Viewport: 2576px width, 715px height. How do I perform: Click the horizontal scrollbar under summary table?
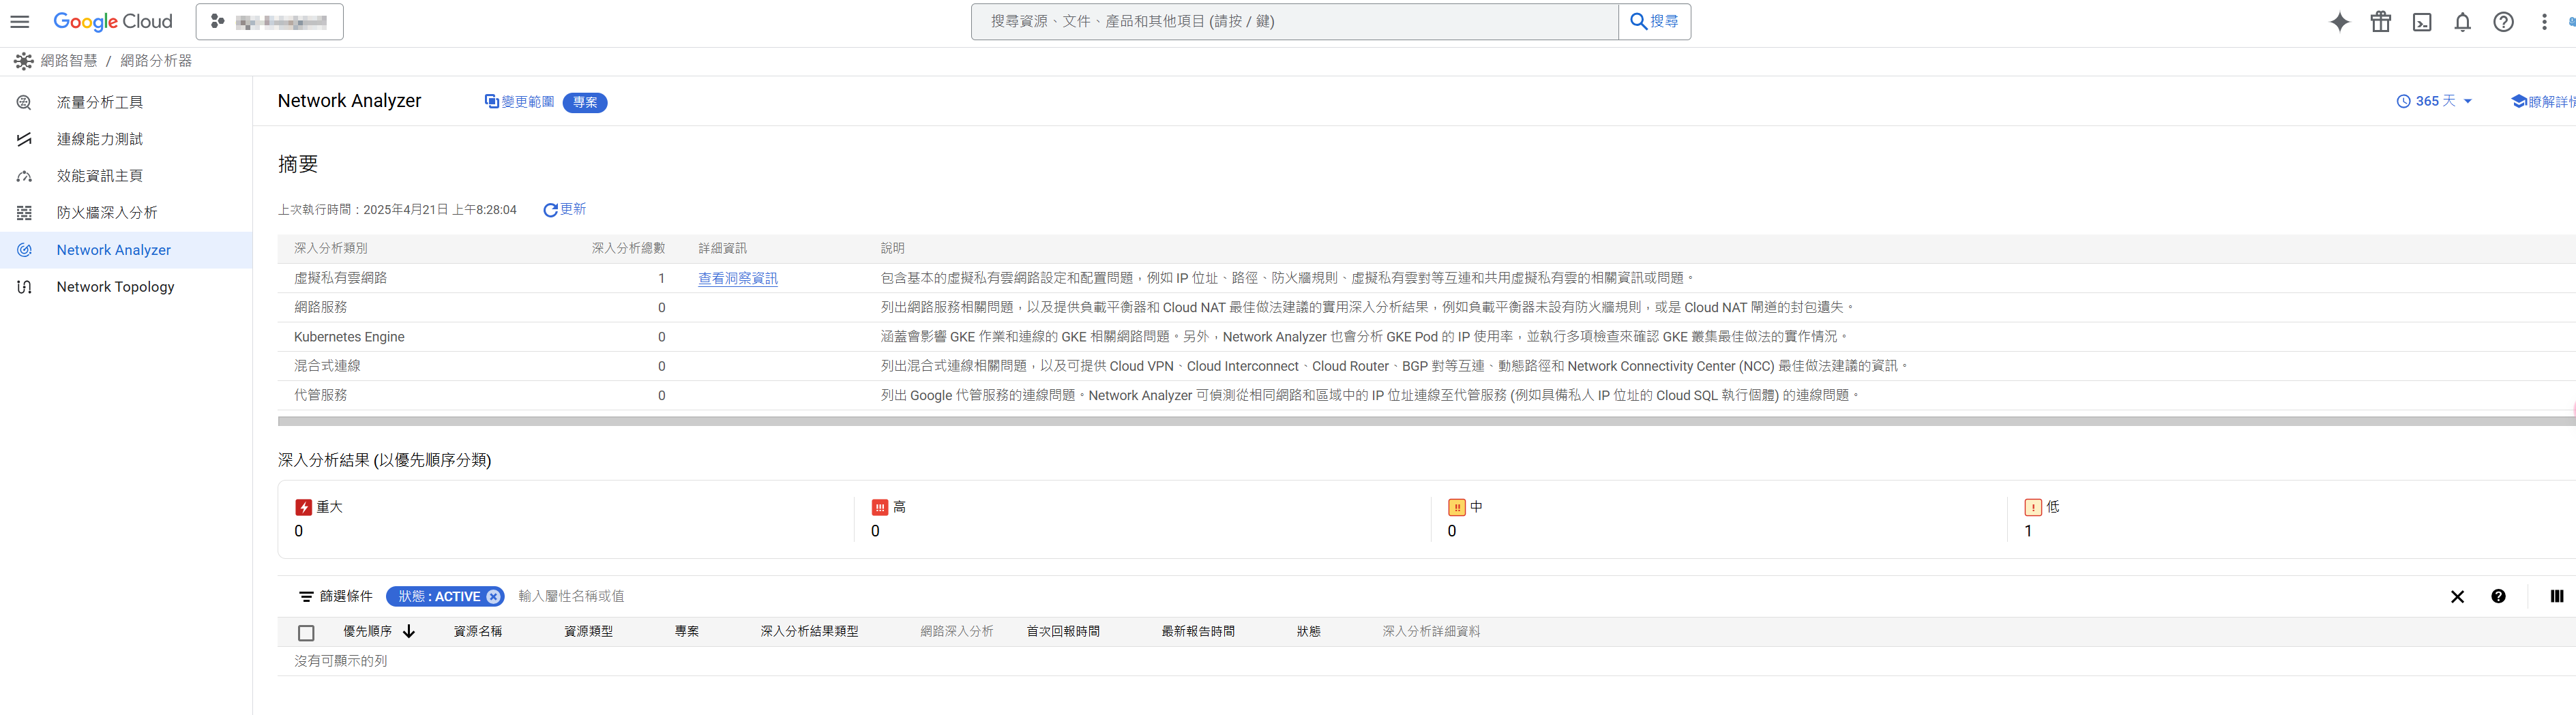pos(1427,422)
